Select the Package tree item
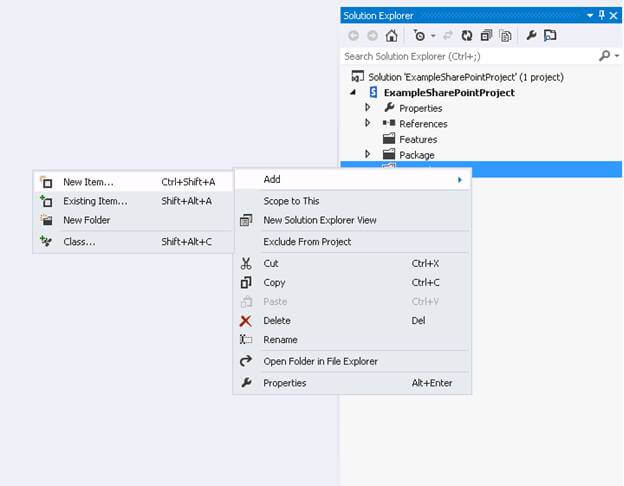The image size is (624, 486). (417, 155)
